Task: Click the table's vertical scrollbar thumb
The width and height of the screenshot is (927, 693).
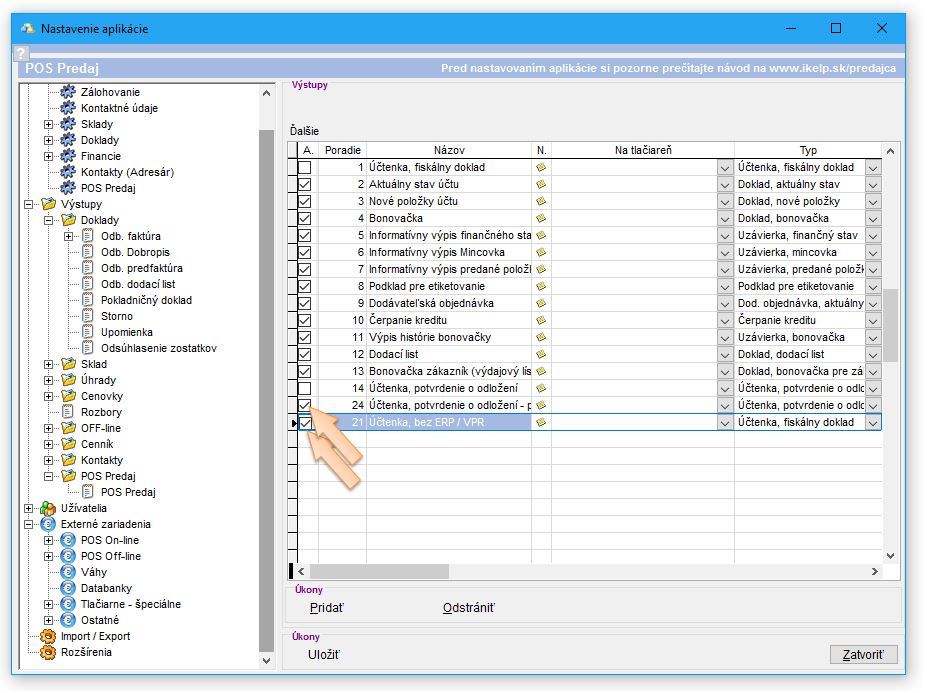Action: click(x=890, y=325)
